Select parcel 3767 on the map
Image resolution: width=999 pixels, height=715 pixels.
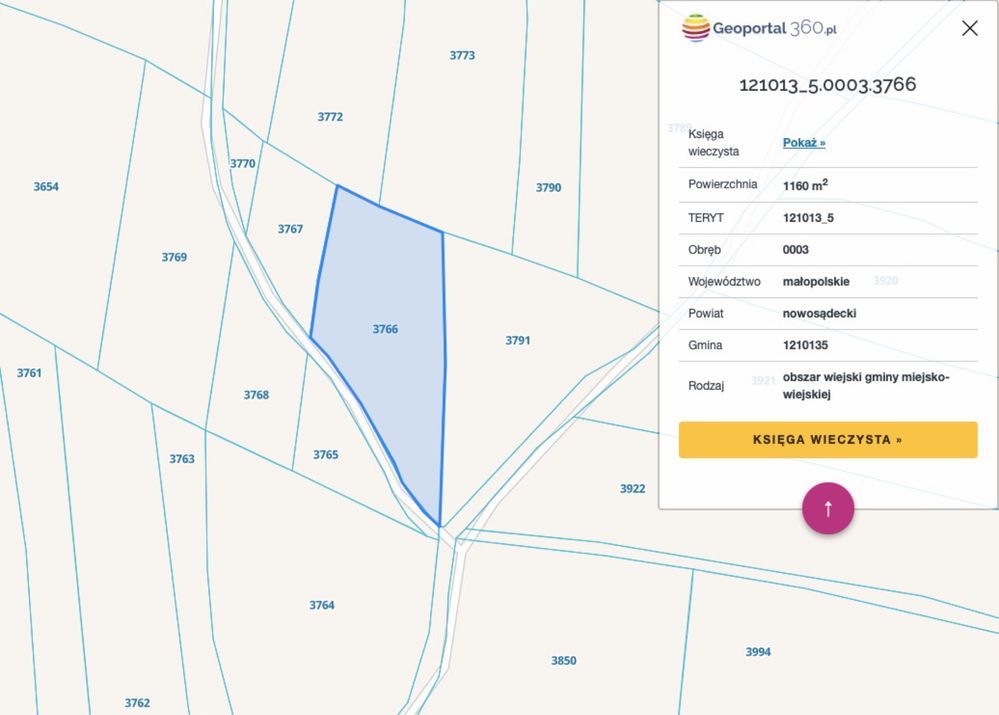[x=290, y=229]
